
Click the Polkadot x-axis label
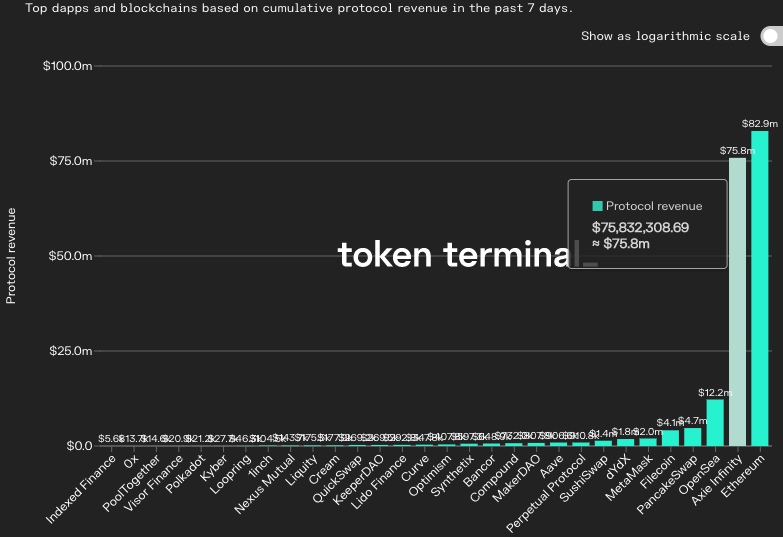tap(185, 474)
